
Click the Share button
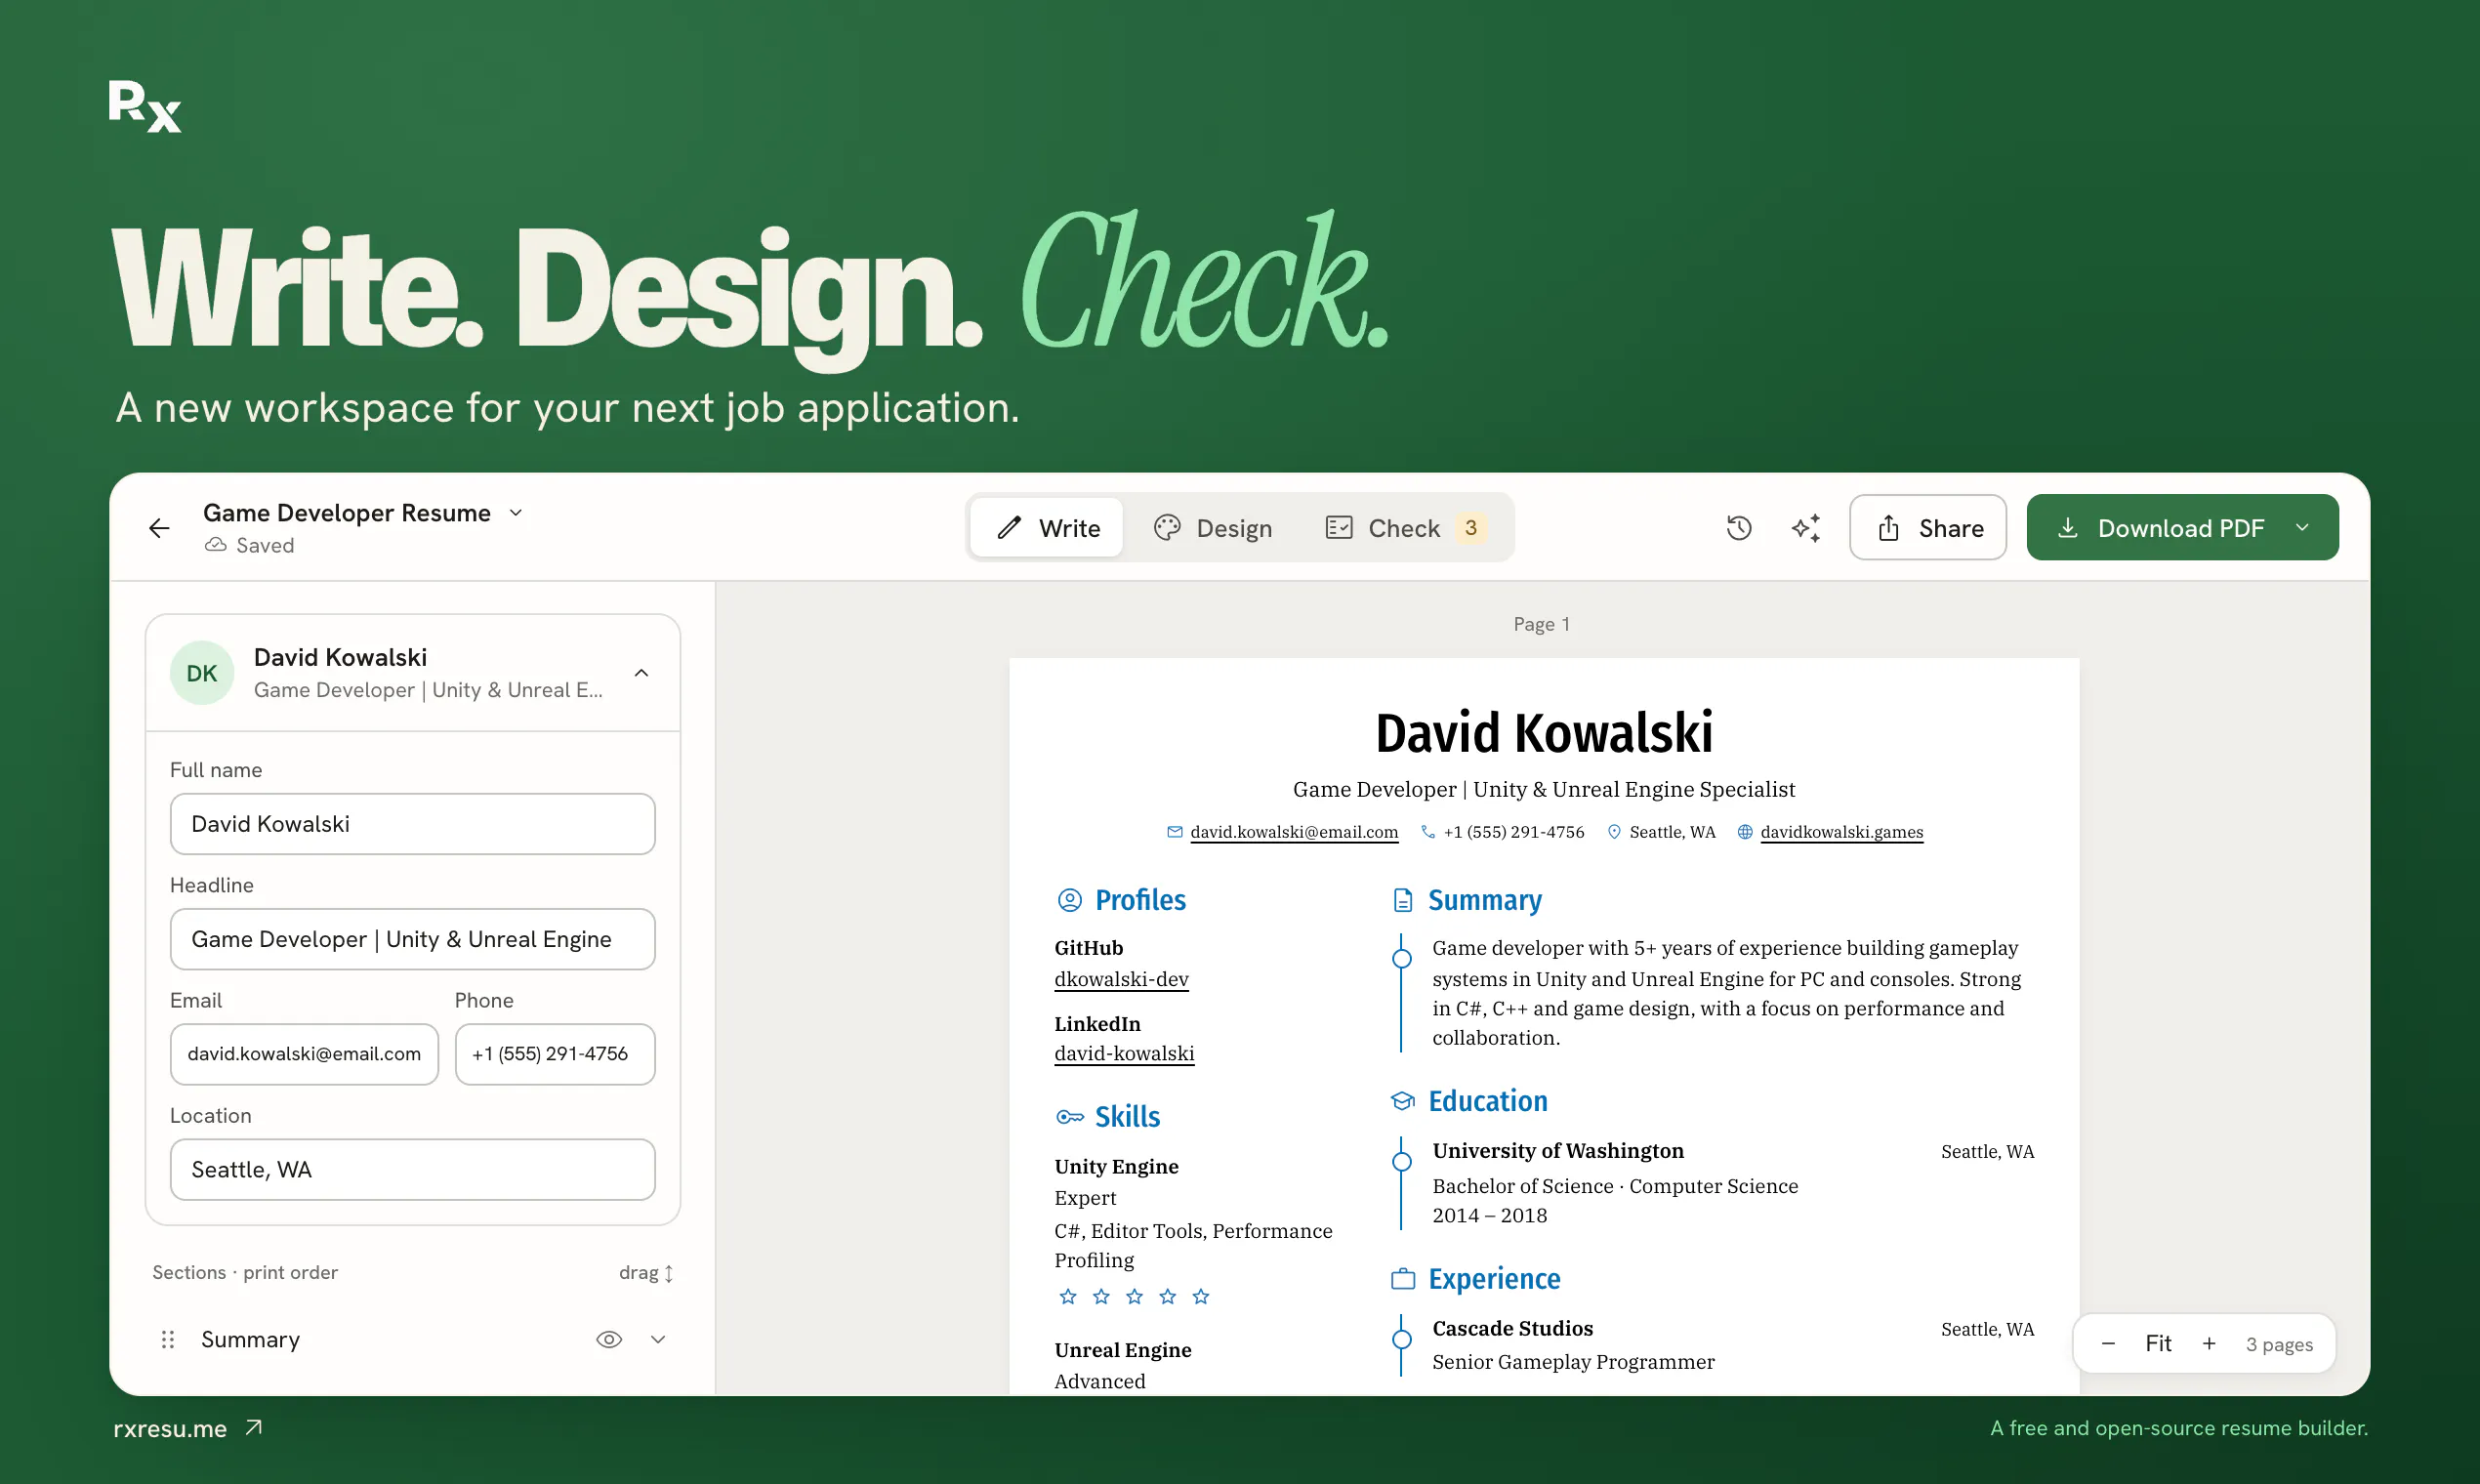point(1928,527)
